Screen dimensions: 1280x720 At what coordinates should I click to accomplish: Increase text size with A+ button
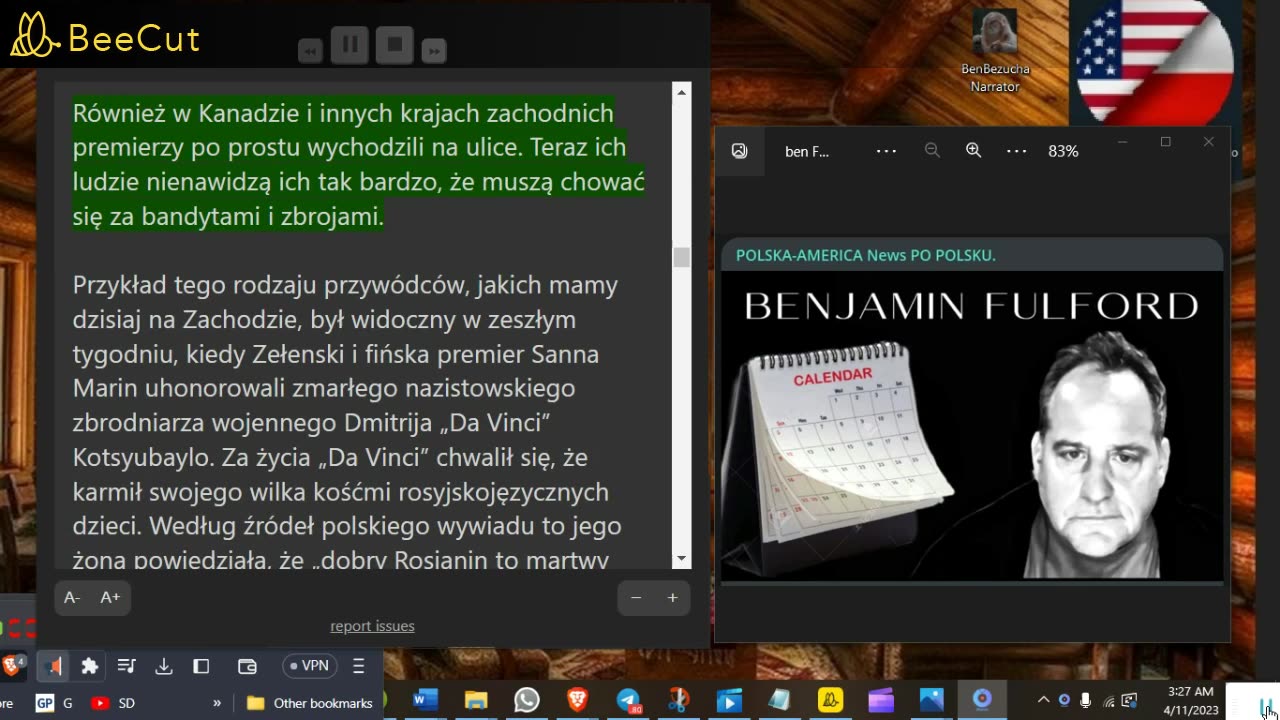110,597
